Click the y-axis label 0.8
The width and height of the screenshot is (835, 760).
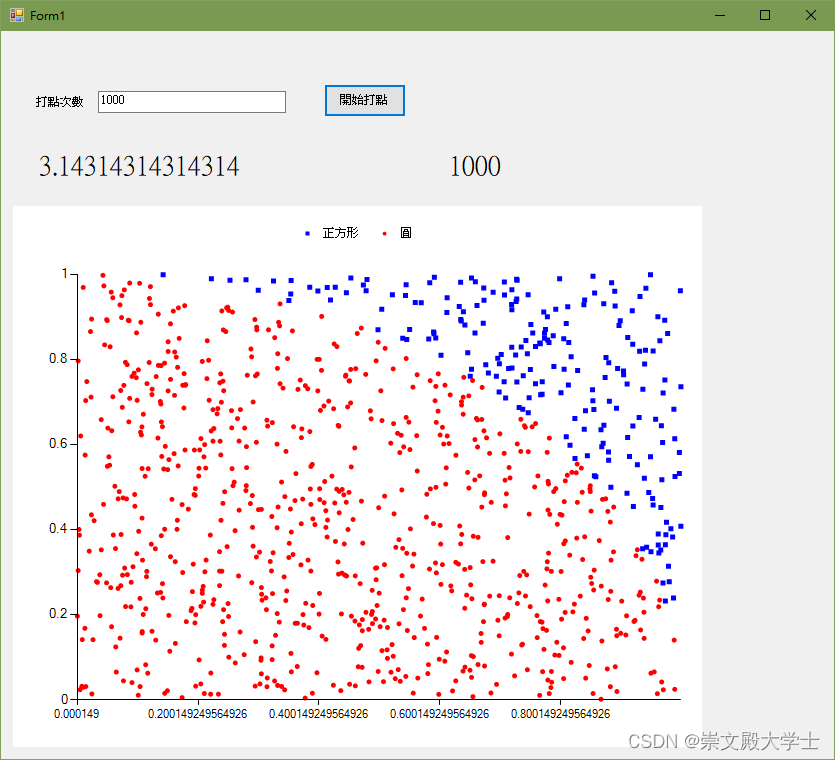[58, 359]
